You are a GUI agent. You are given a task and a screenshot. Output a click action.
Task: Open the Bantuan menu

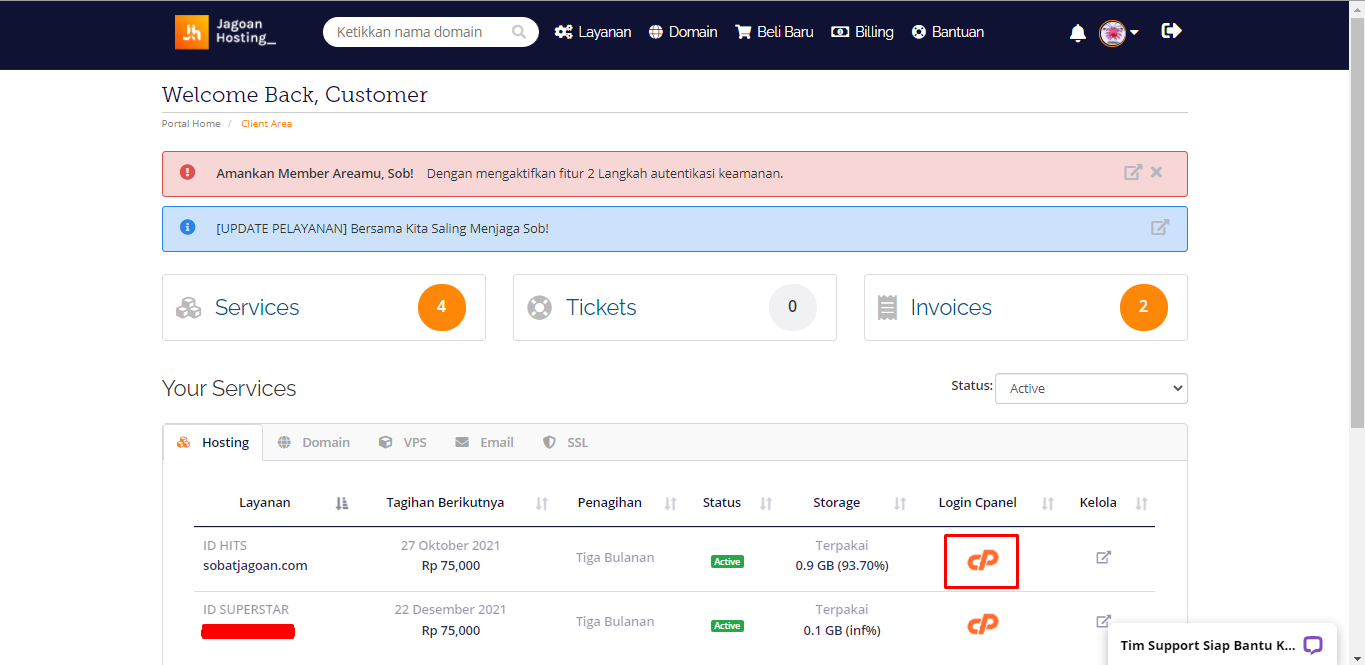(948, 32)
